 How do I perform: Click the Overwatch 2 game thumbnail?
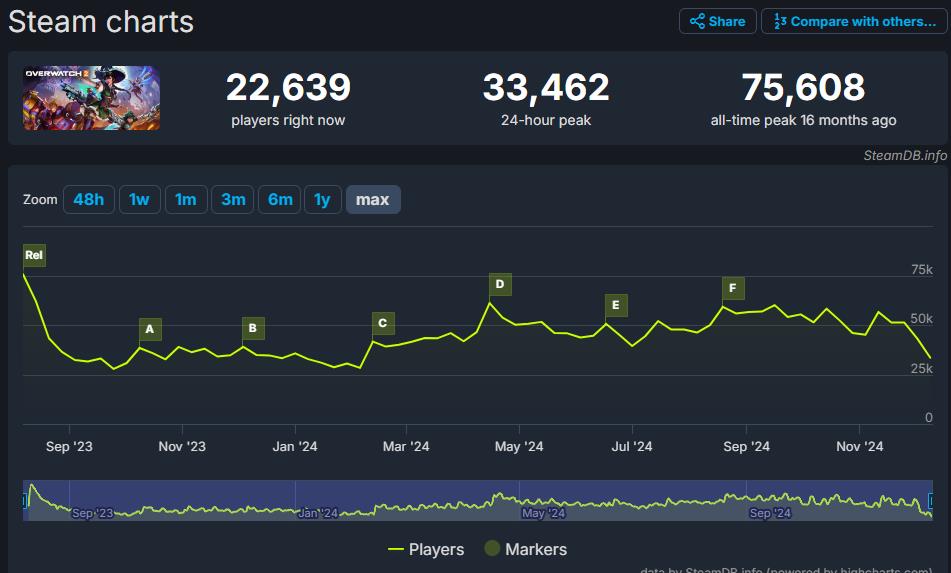coord(92,98)
